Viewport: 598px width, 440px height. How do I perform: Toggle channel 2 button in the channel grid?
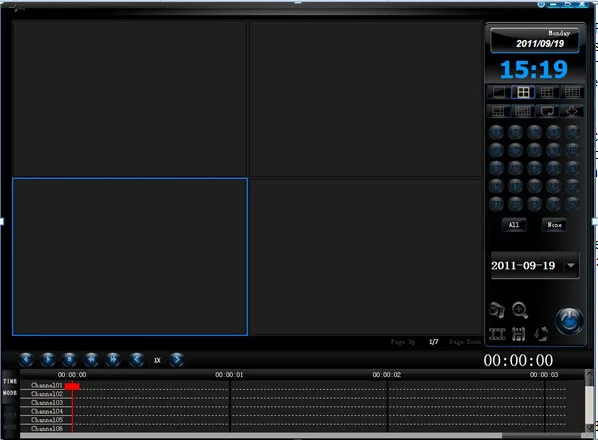point(515,132)
